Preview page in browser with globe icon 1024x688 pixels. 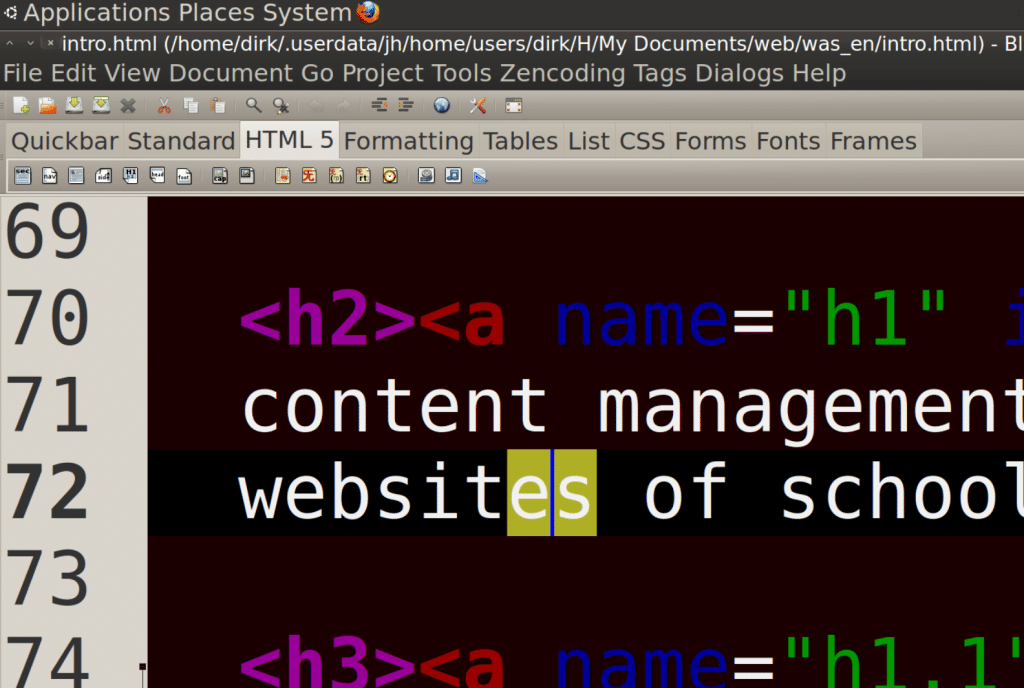(x=441, y=105)
